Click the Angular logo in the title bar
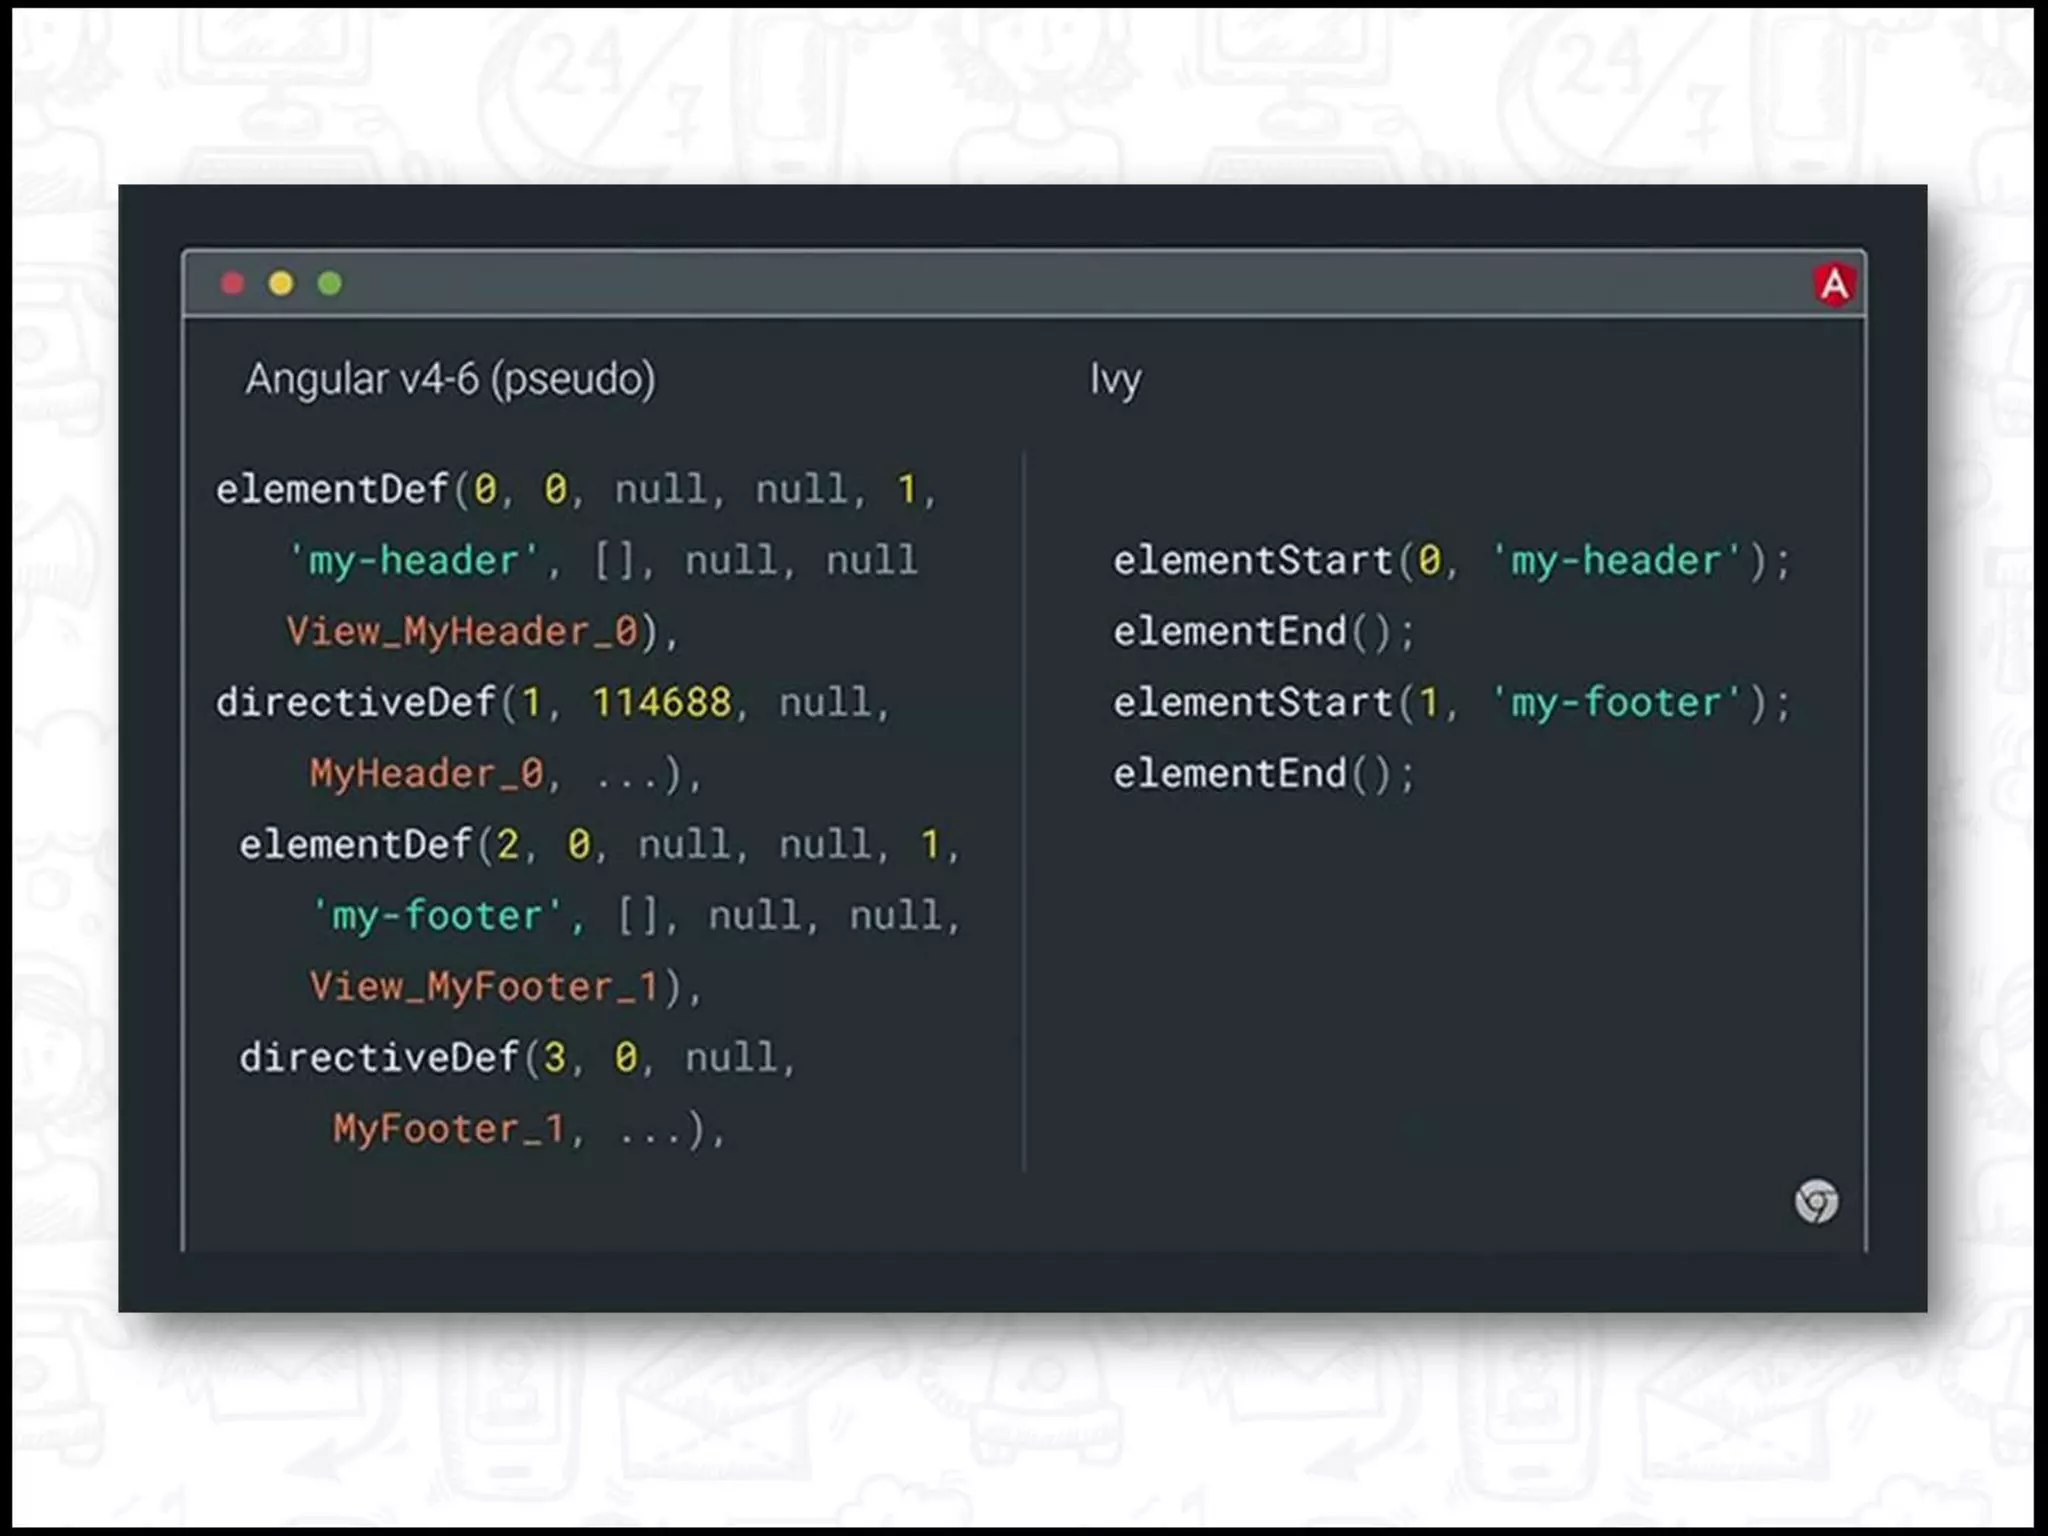The image size is (2048, 1536). coord(1834,284)
